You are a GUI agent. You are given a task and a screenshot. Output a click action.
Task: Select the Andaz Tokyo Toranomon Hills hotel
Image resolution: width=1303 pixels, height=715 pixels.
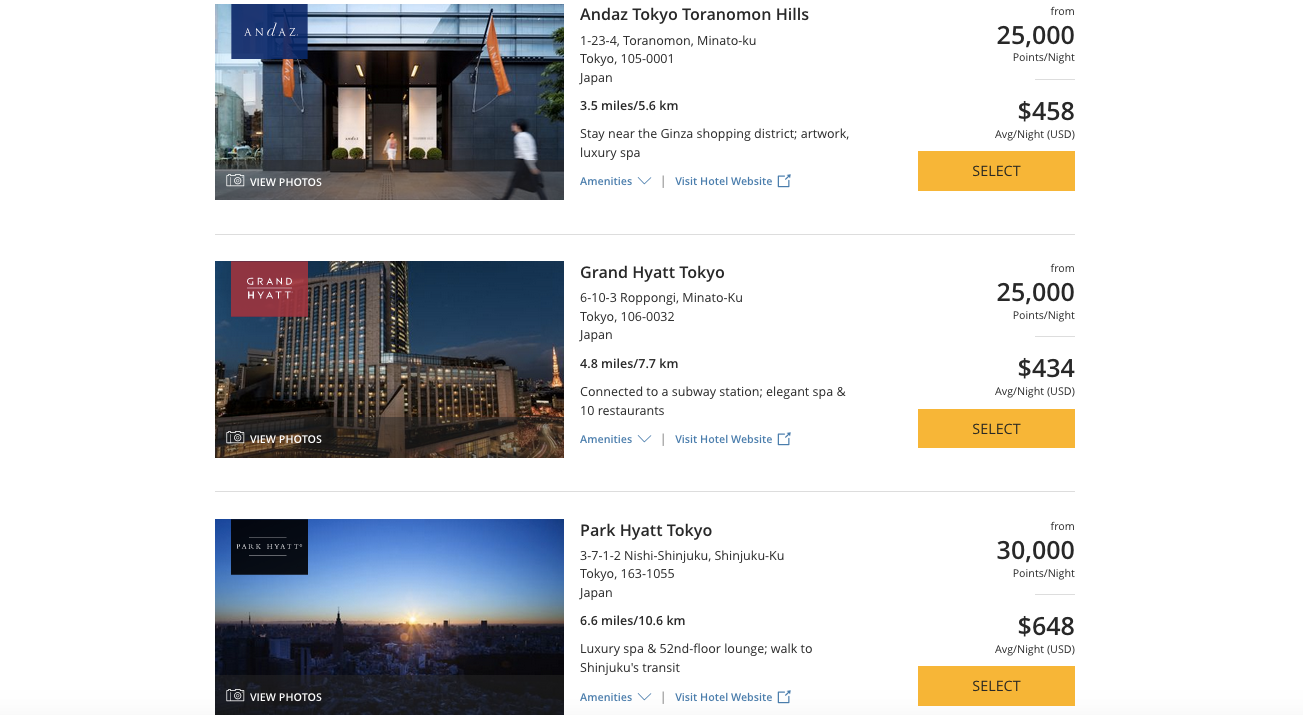996,171
